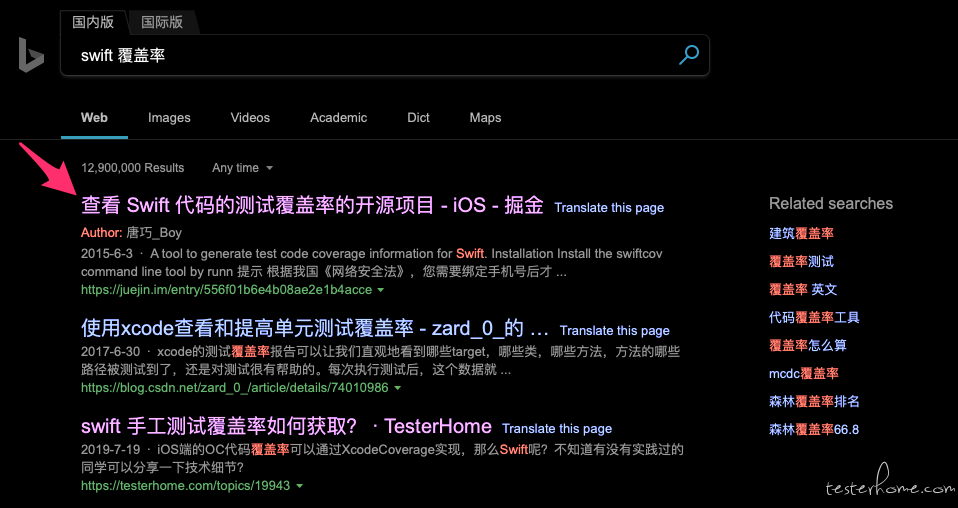Search related term 代码覆盖率工具
This screenshot has width=958, height=508.
click(814, 317)
